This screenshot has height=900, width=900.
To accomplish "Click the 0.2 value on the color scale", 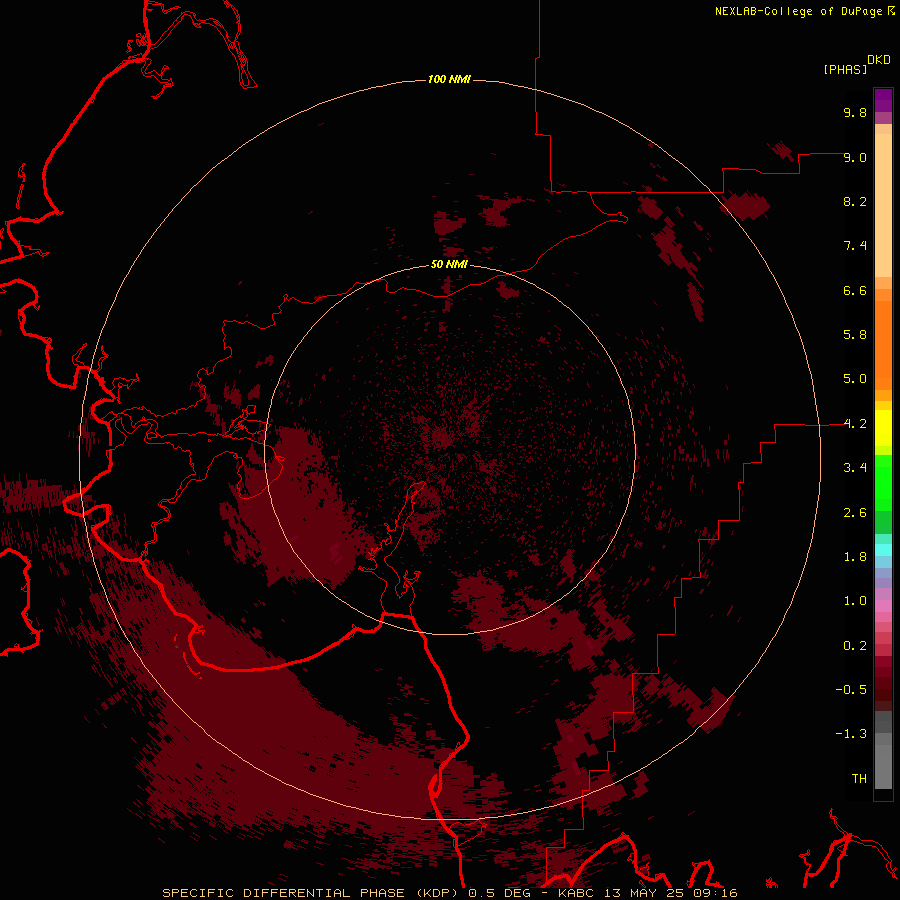I will point(855,646).
